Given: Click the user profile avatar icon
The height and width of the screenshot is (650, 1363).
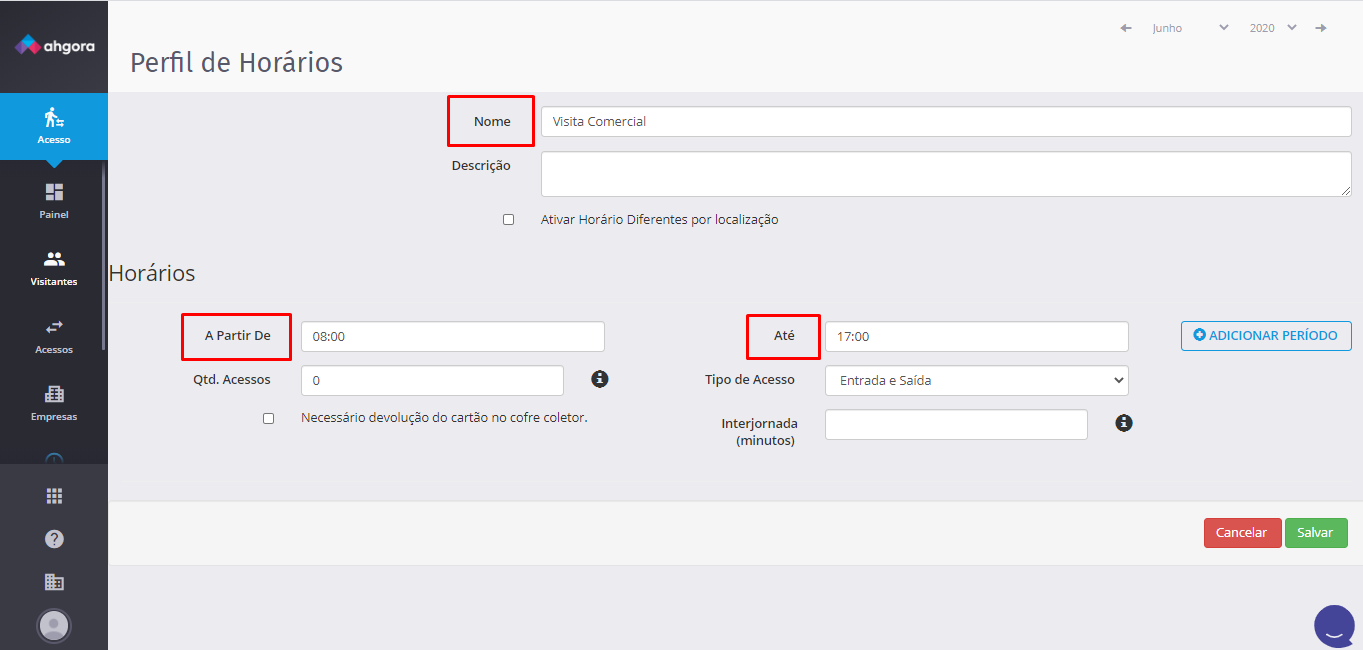Looking at the screenshot, I should 54,625.
